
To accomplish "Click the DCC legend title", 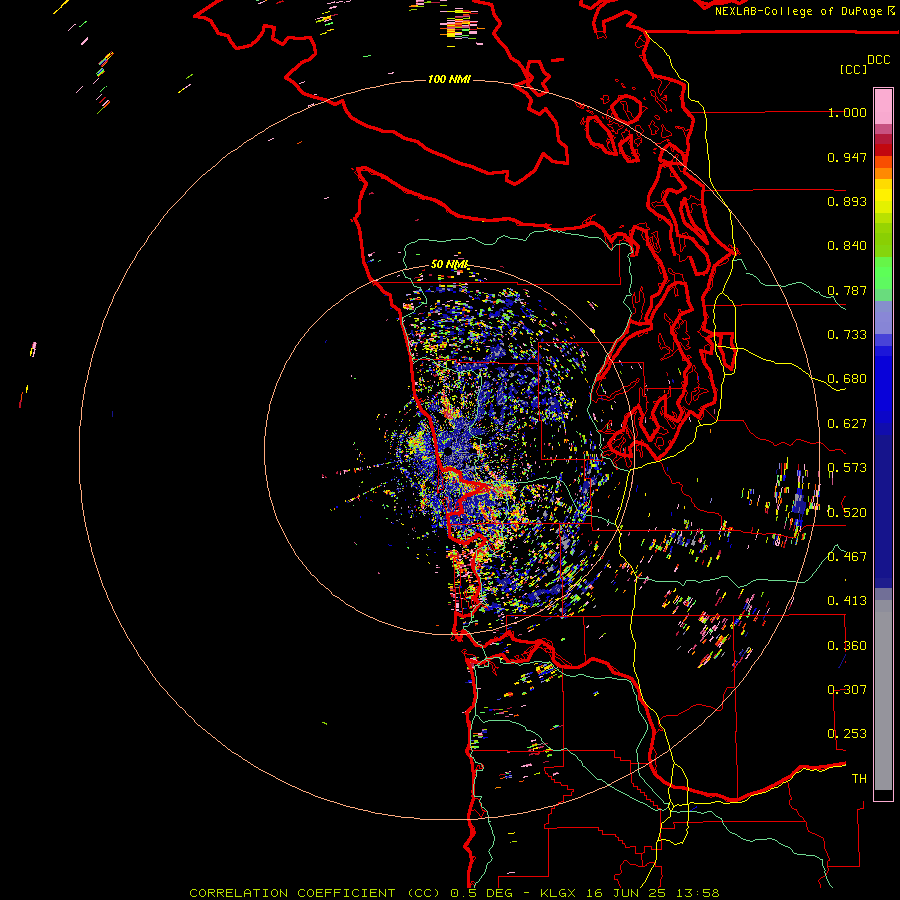I will coord(878,60).
